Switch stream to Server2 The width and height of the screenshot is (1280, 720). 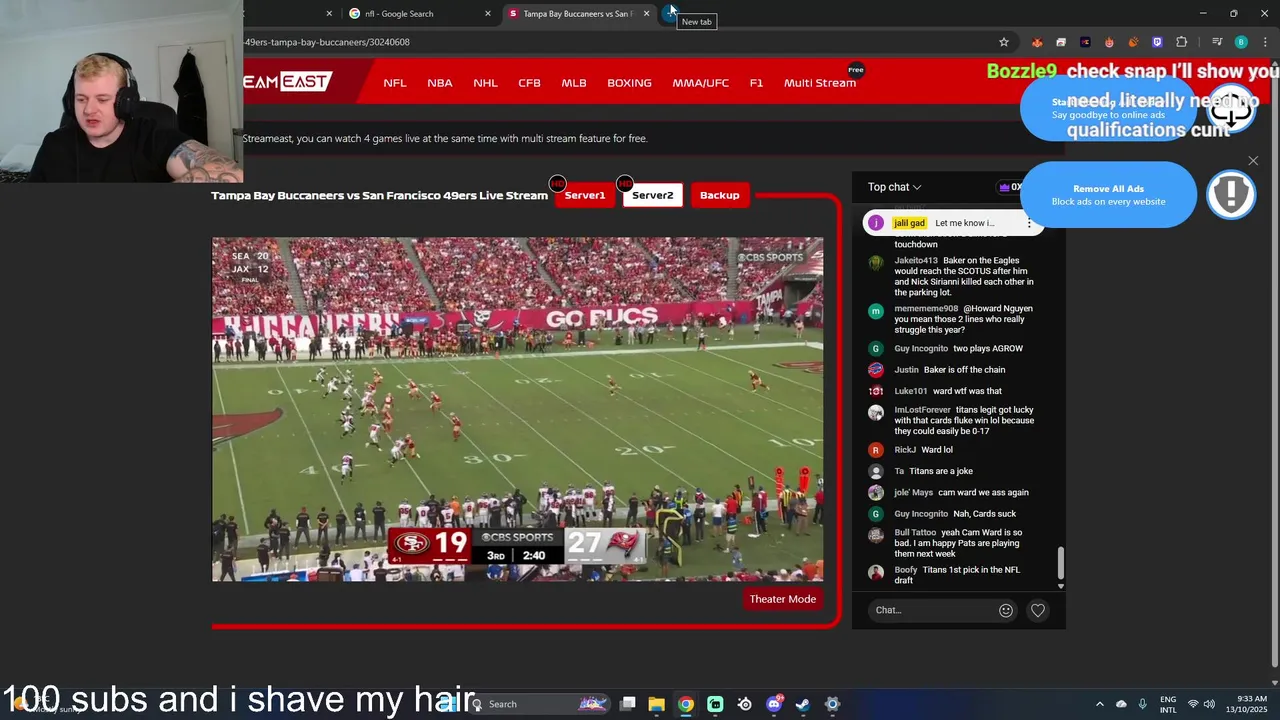click(652, 195)
